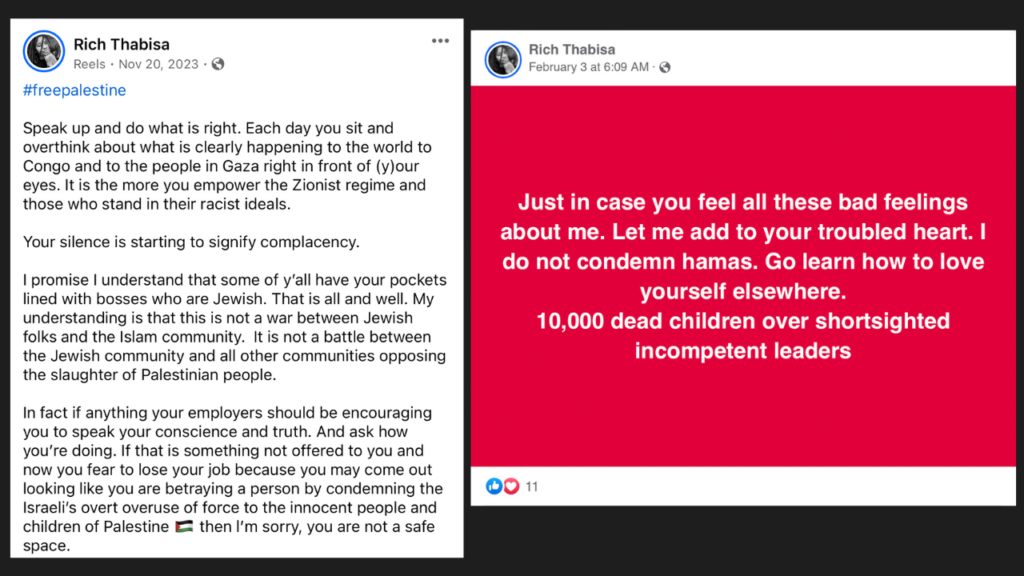
Task: Click the red quote image to enlarge it
Action: (x=743, y=276)
